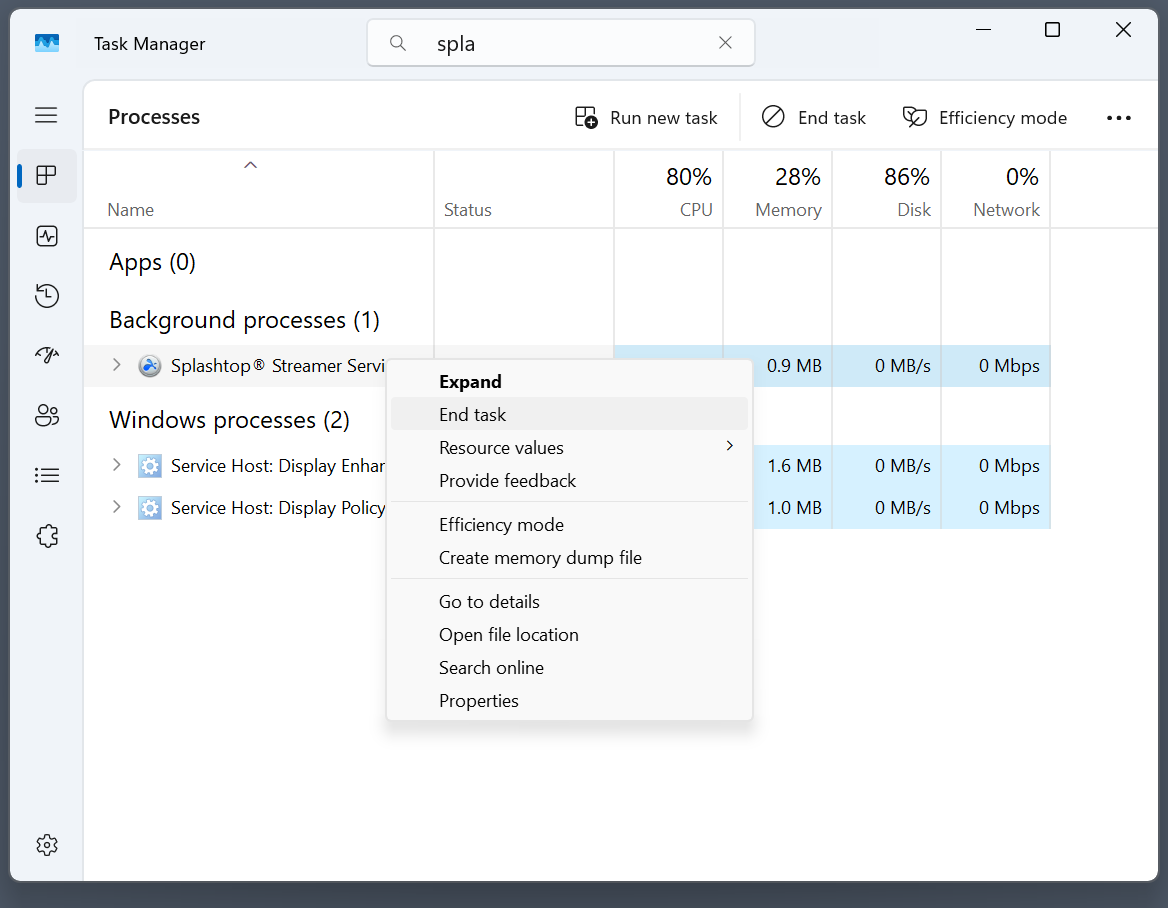Open the Services puzzle icon
Viewport: 1168px width, 908px height.
[x=46, y=536]
